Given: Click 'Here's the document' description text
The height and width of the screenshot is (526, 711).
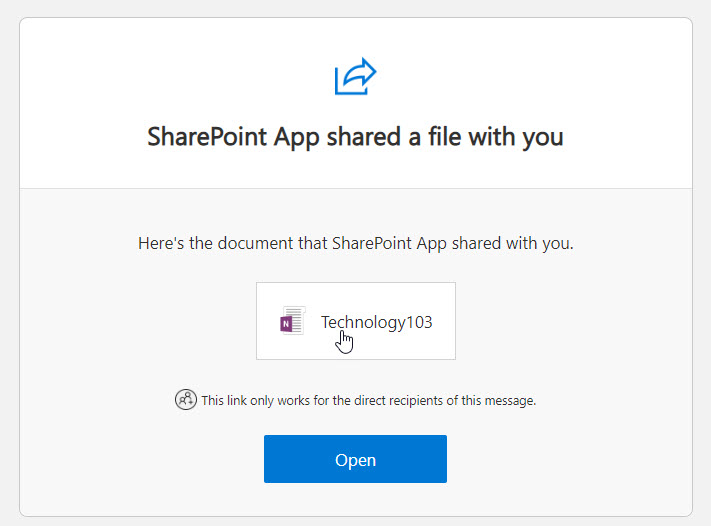Looking at the screenshot, I should coord(356,244).
